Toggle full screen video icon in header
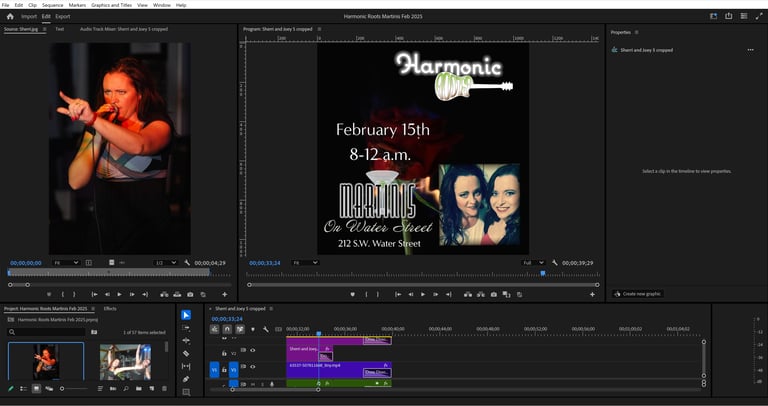Screen dimensions: 768x406 (x=759, y=16)
